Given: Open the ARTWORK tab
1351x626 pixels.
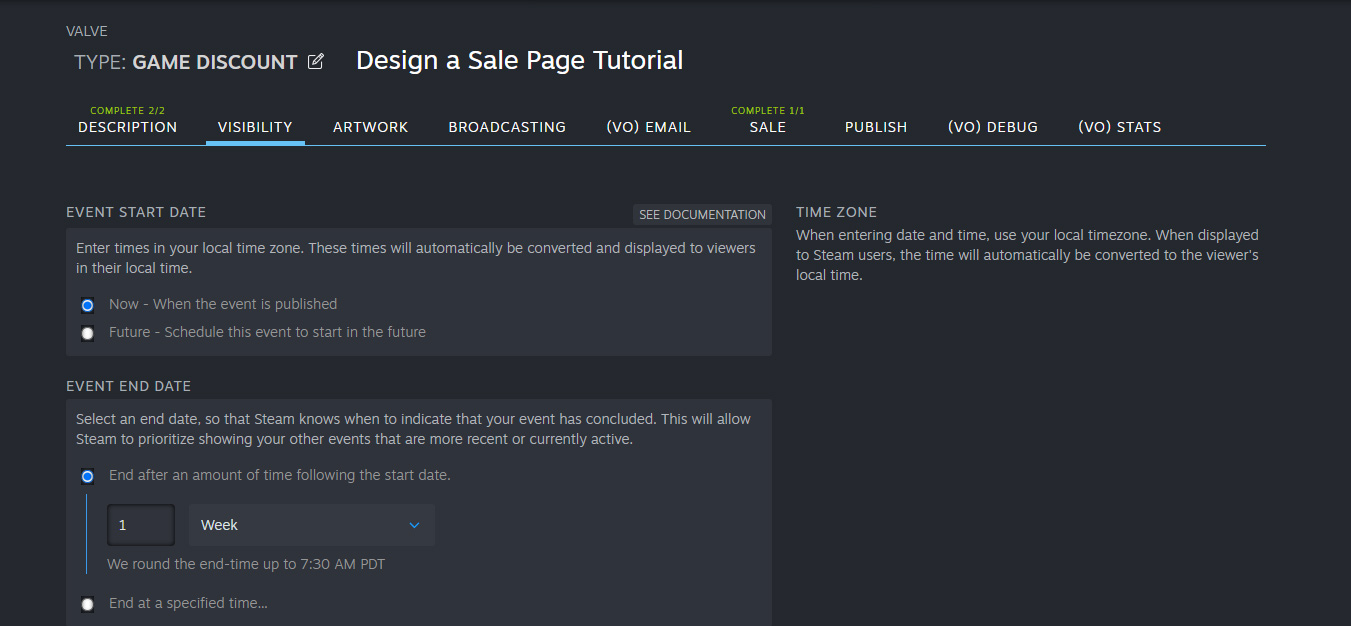Looking at the screenshot, I should click(370, 126).
